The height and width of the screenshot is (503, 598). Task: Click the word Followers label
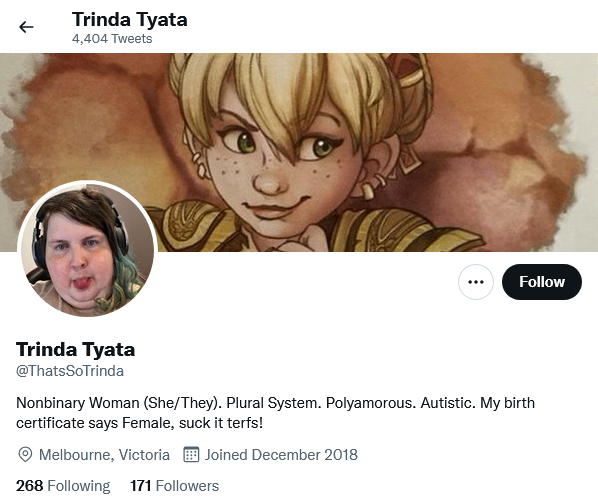[x=187, y=486]
